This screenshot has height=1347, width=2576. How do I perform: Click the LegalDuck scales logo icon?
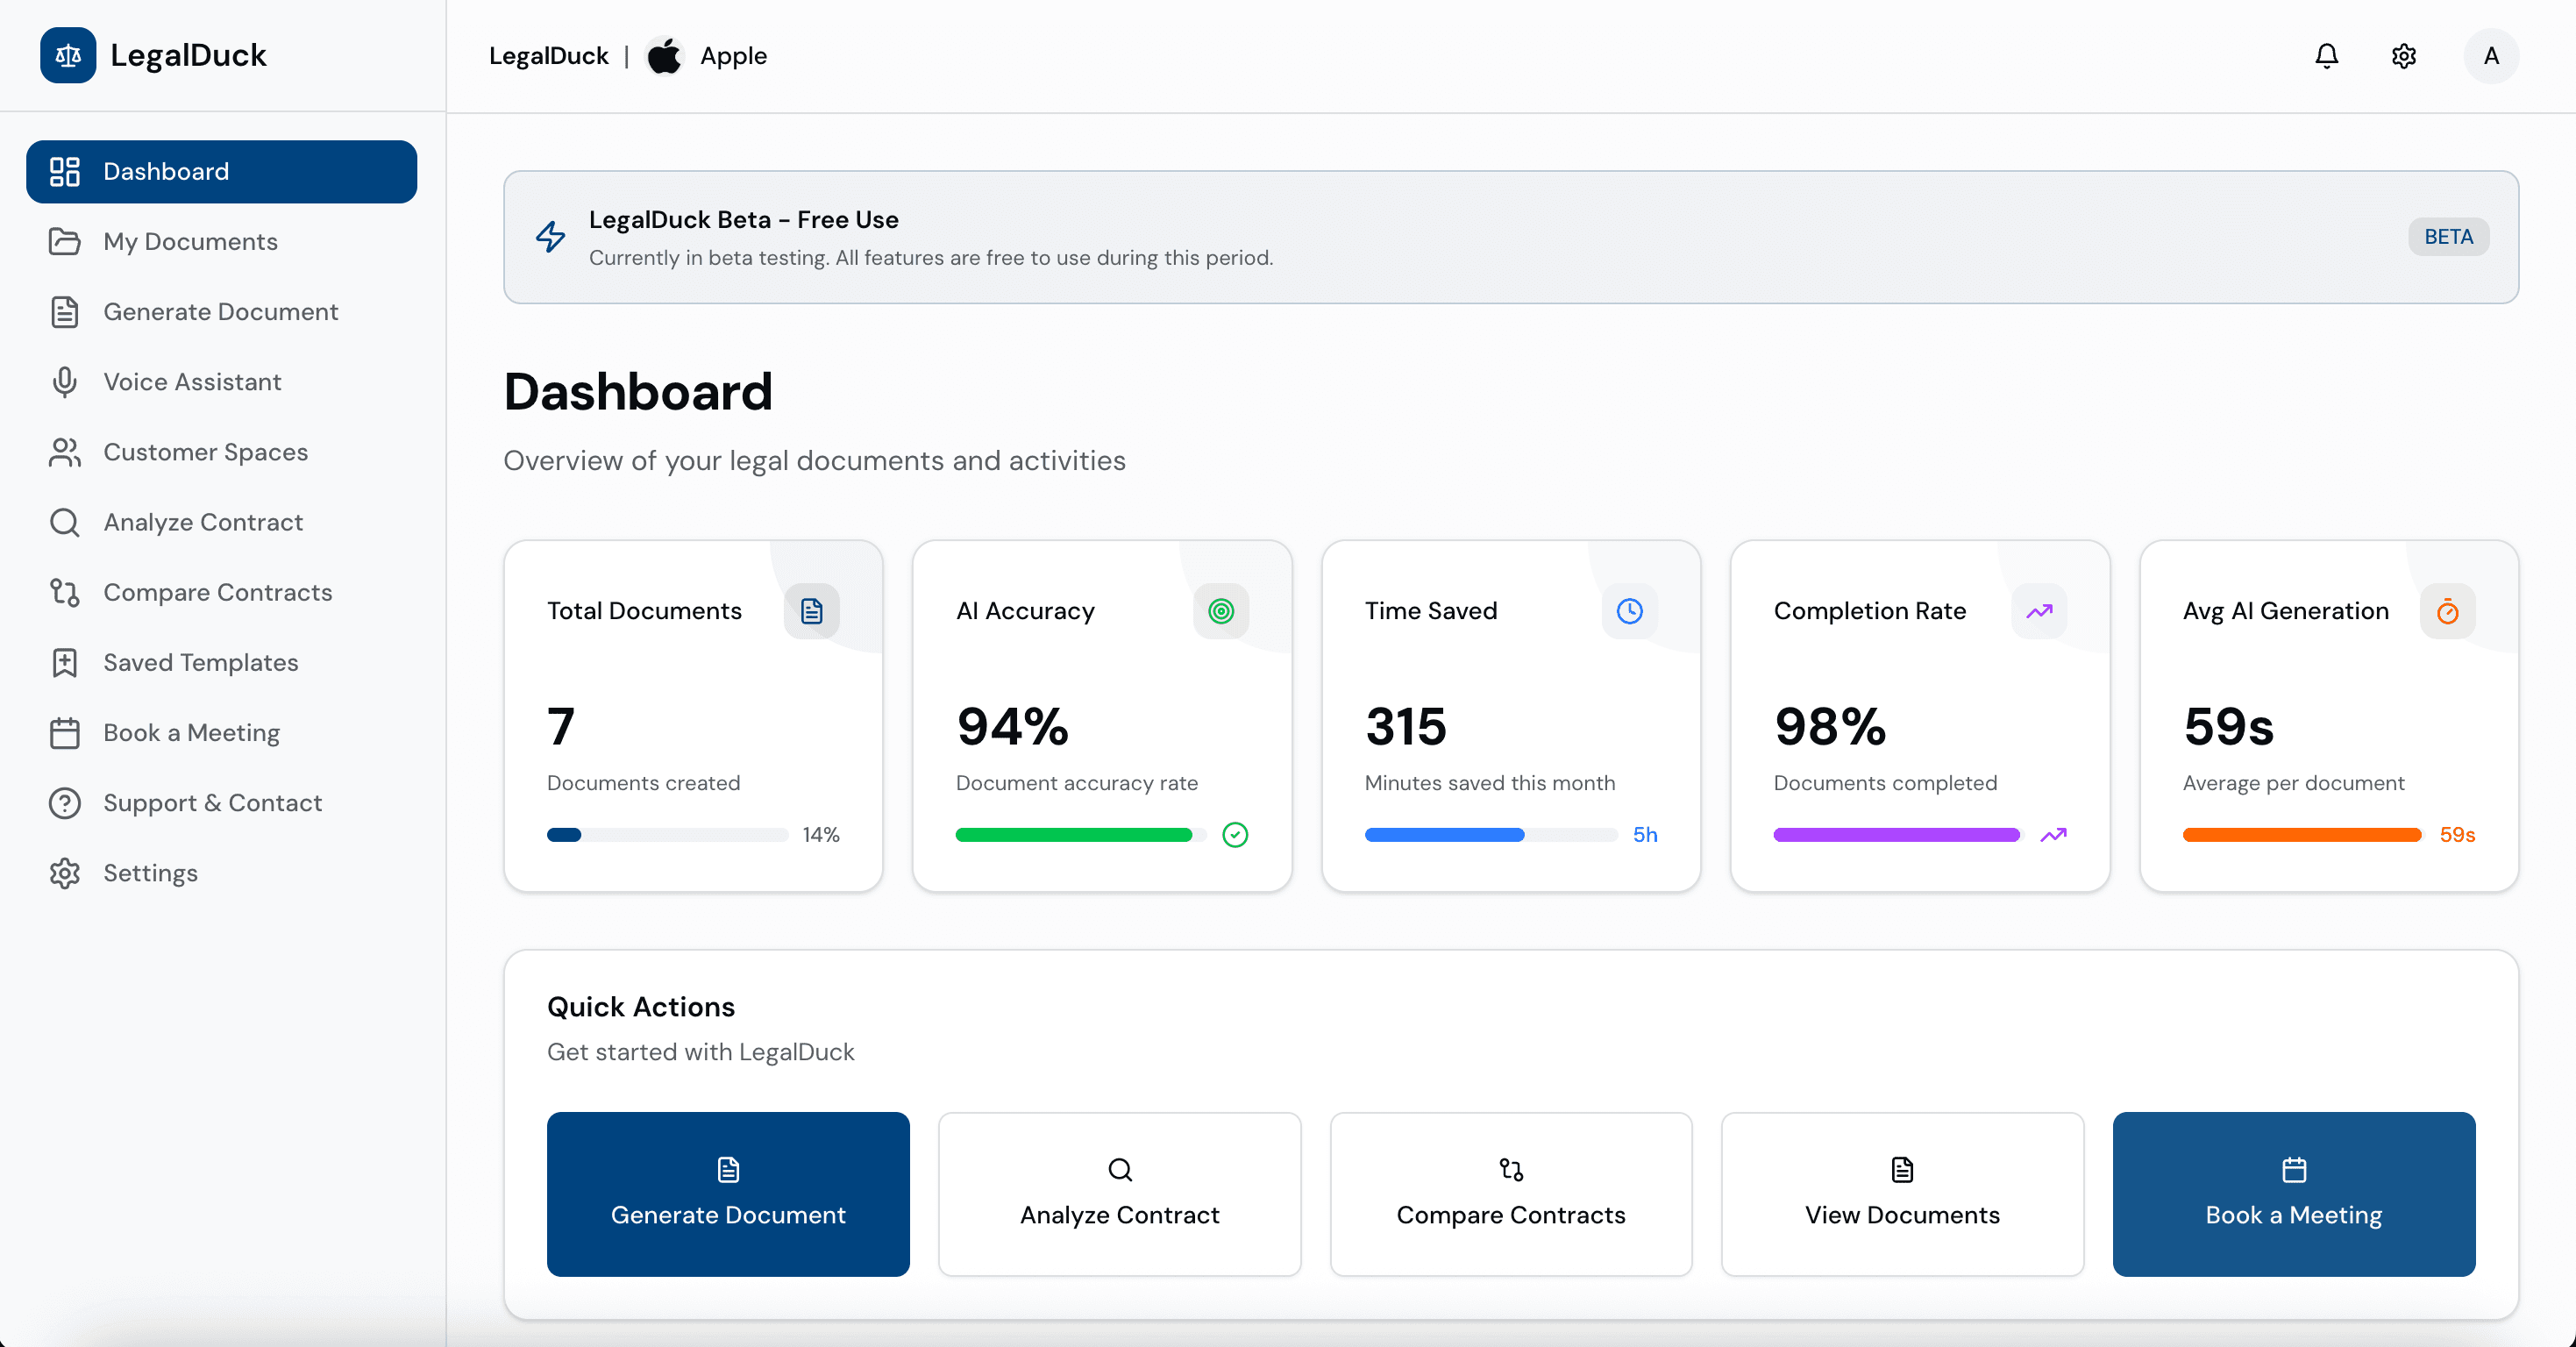point(68,55)
